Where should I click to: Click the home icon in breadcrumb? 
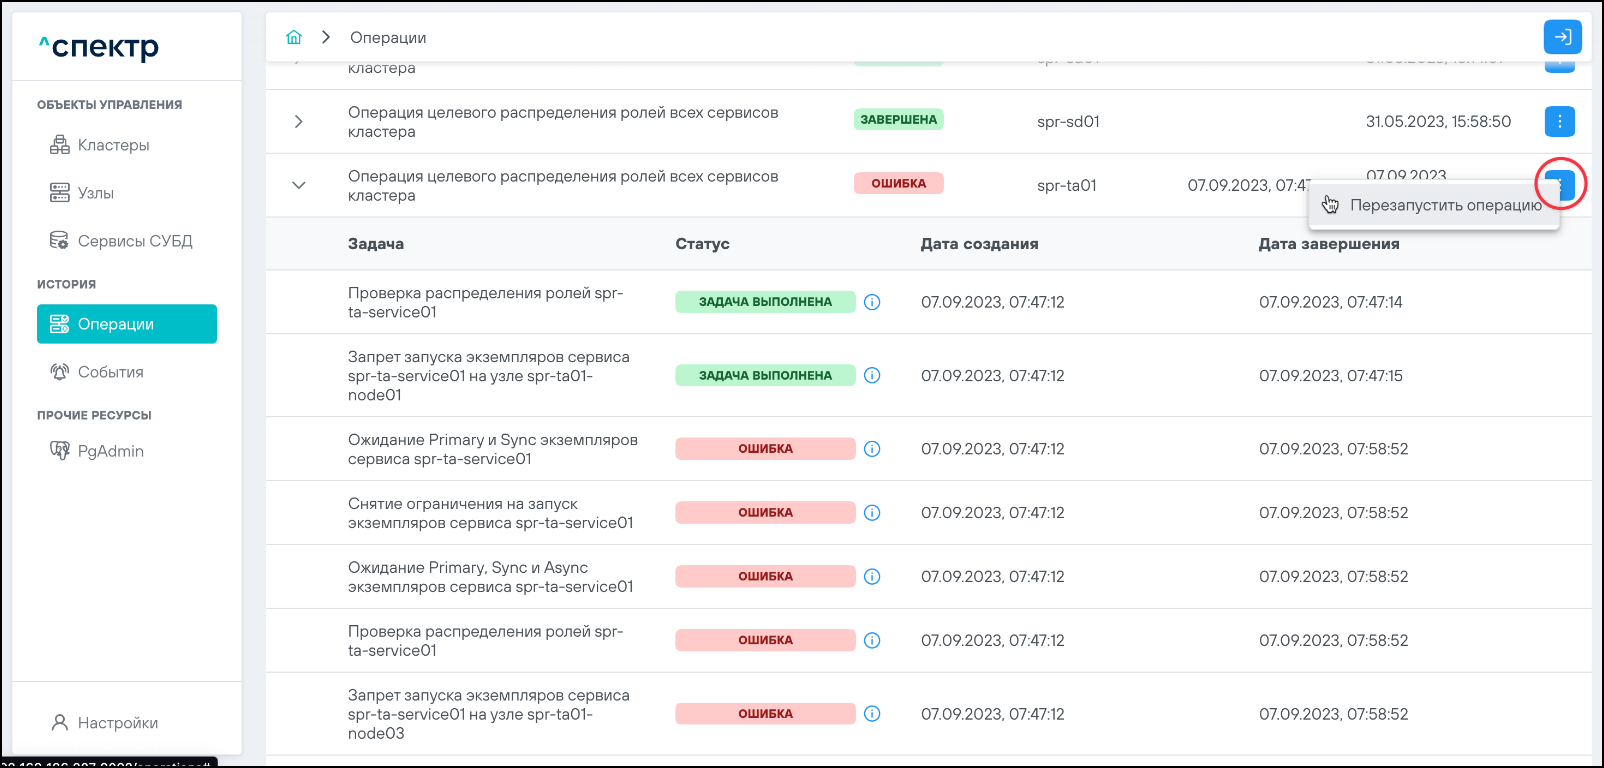[294, 37]
